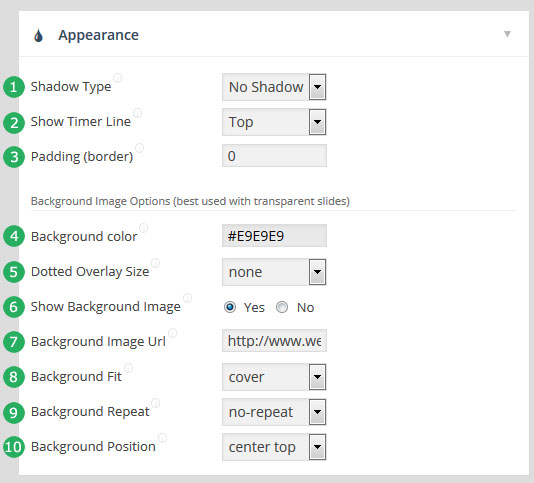
Task: Open the Shadow Type dropdown
Action: pos(274,87)
